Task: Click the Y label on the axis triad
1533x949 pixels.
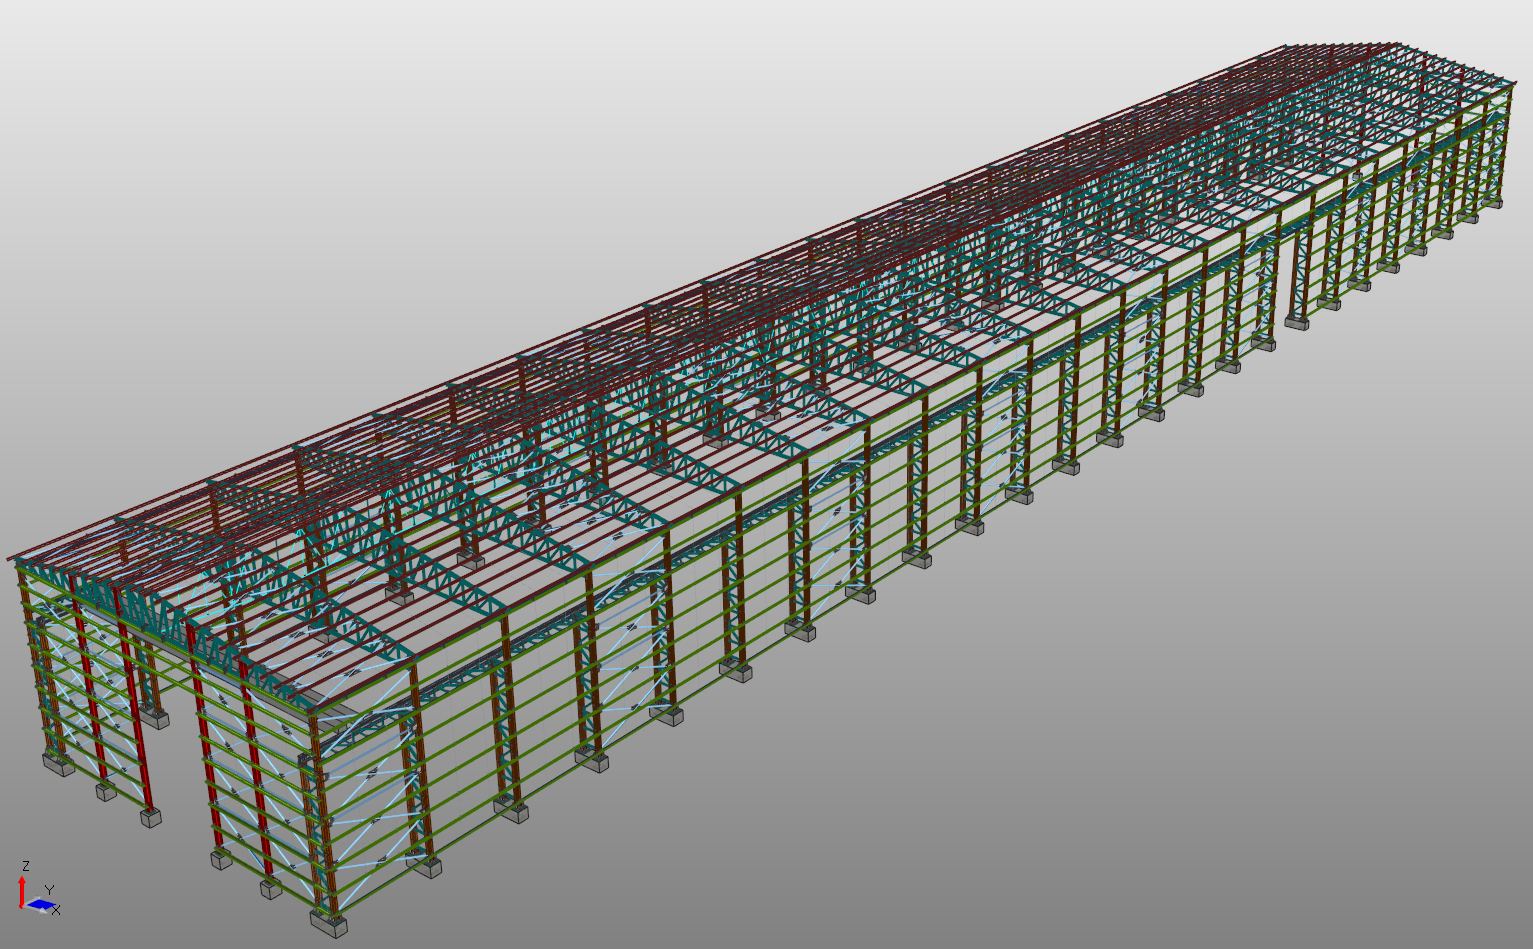Action: [x=50, y=889]
